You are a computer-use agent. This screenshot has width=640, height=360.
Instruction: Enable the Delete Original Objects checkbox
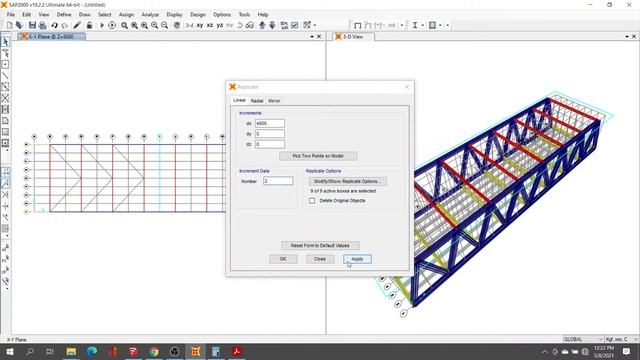click(312, 201)
